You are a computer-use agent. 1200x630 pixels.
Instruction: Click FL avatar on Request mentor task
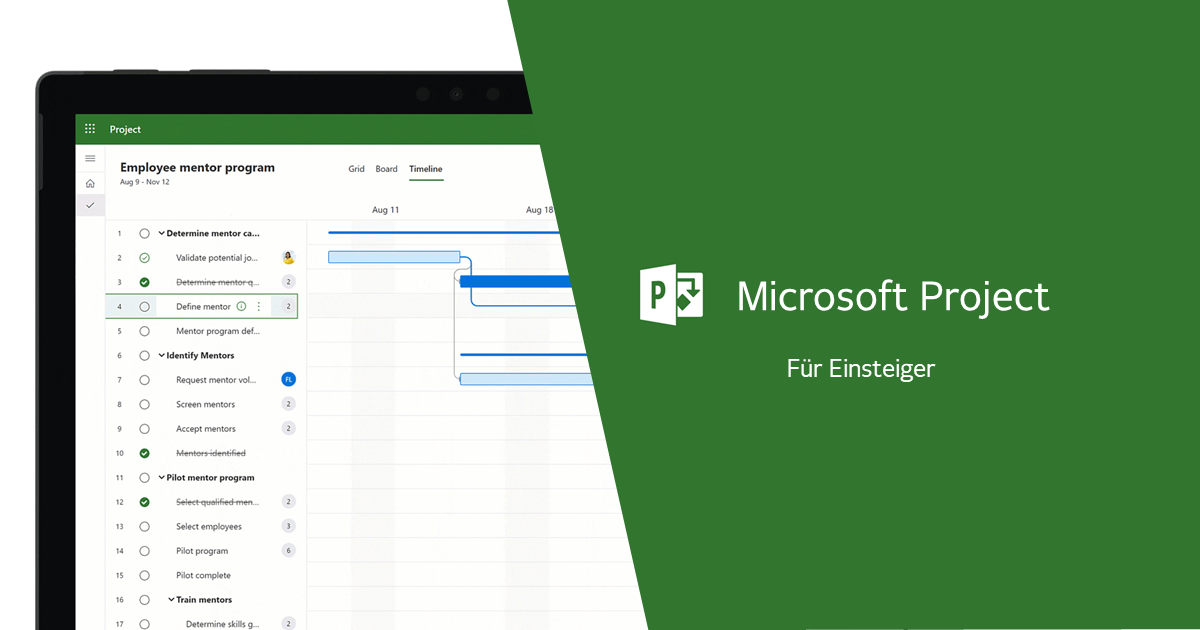289,380
